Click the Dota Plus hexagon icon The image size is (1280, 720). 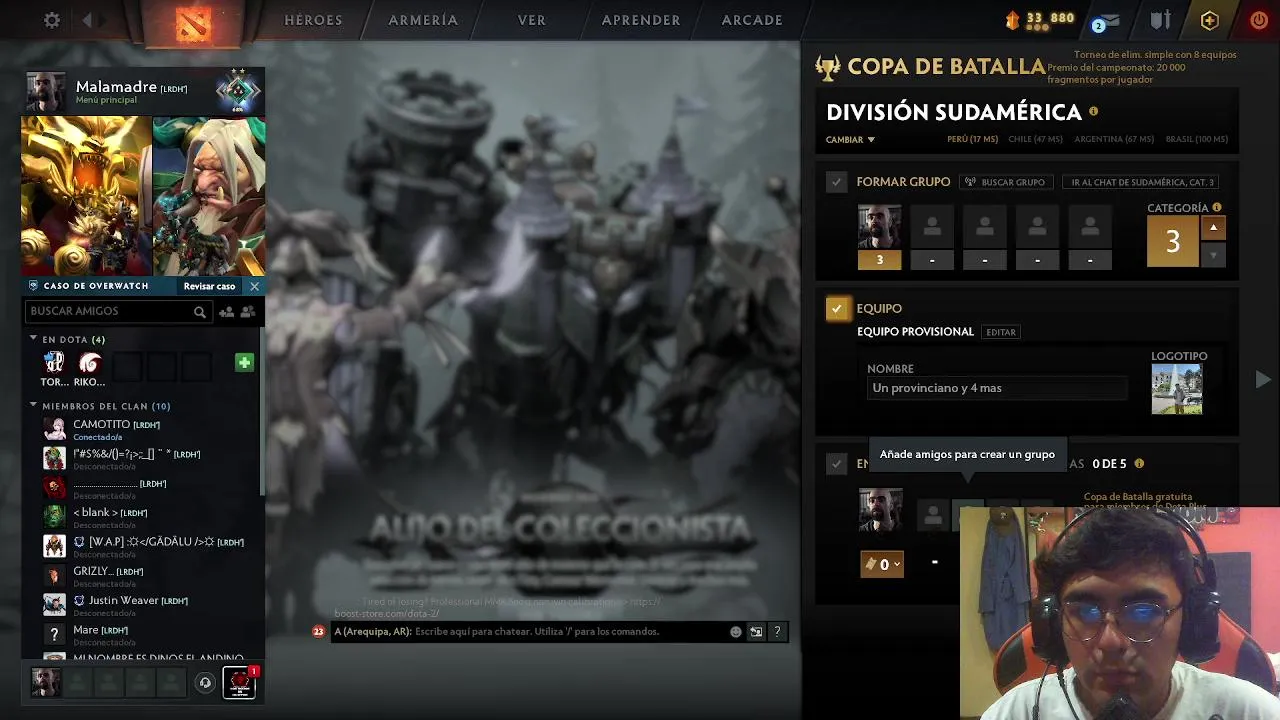(1209, 20)
